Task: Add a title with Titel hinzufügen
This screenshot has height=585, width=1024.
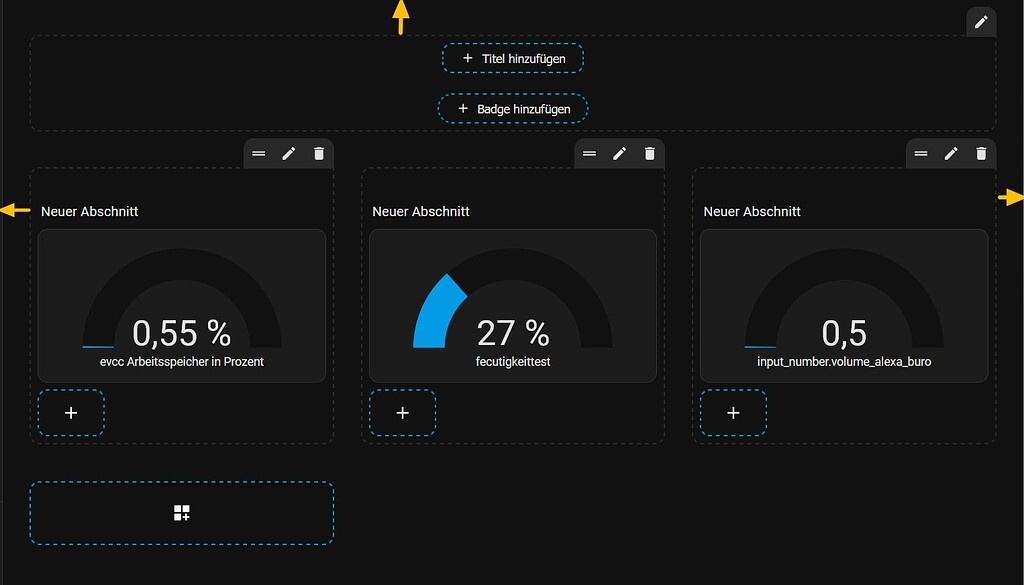Action: [513, 58]
